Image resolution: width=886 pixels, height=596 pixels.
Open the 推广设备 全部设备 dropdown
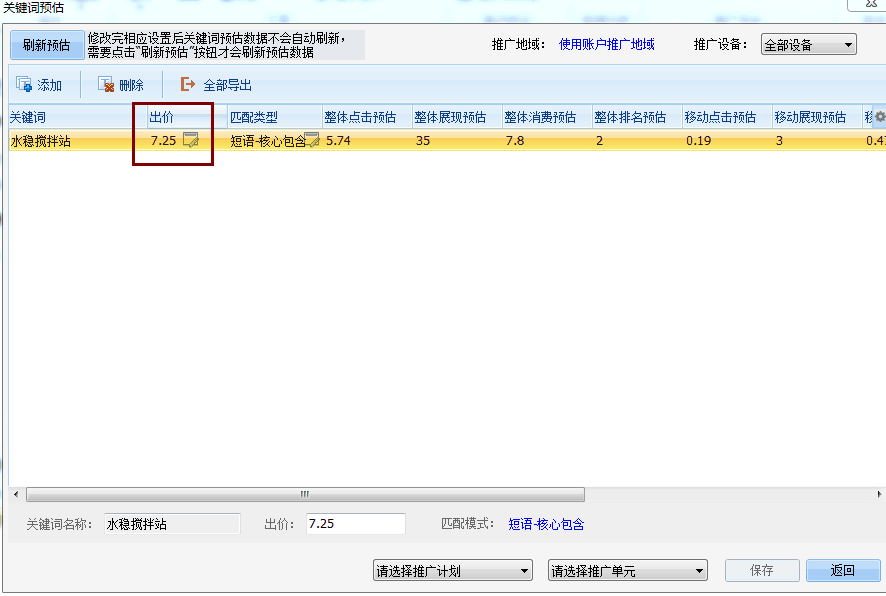[808, 44]
